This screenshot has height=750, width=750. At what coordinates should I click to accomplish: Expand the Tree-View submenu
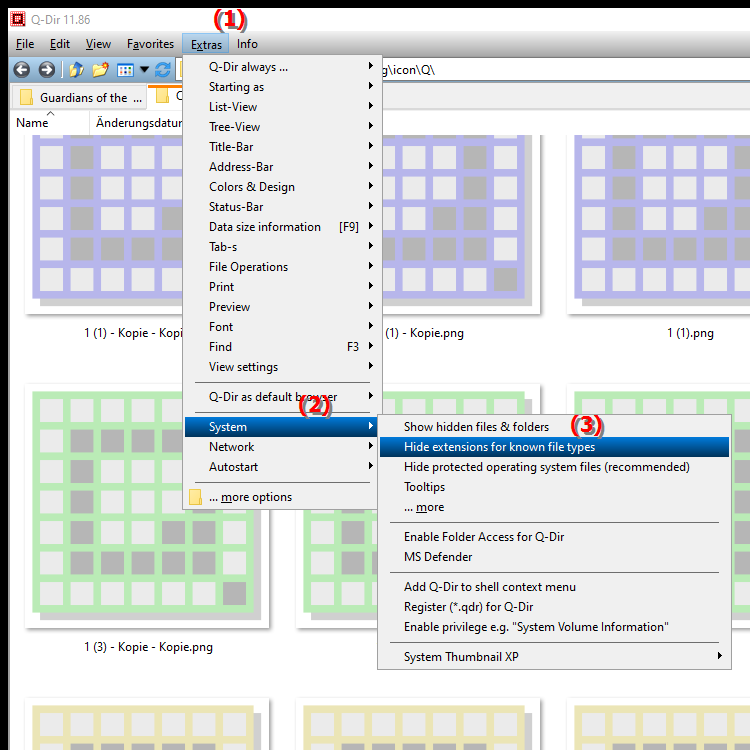[x=284, y=127]
